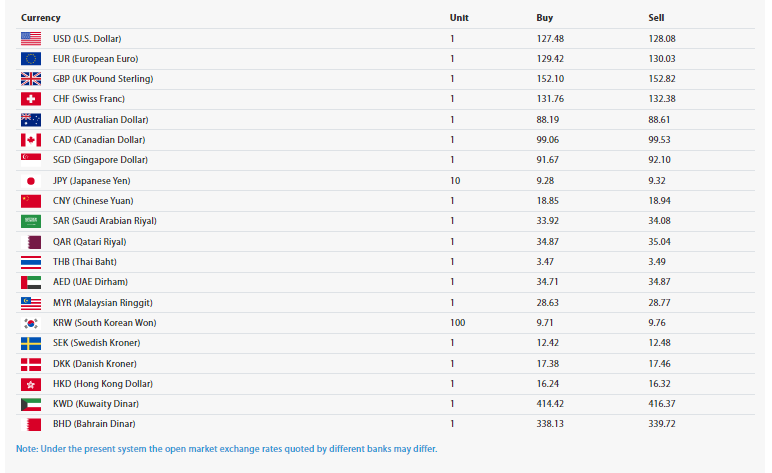Click the Sell column header

point(656,18)
